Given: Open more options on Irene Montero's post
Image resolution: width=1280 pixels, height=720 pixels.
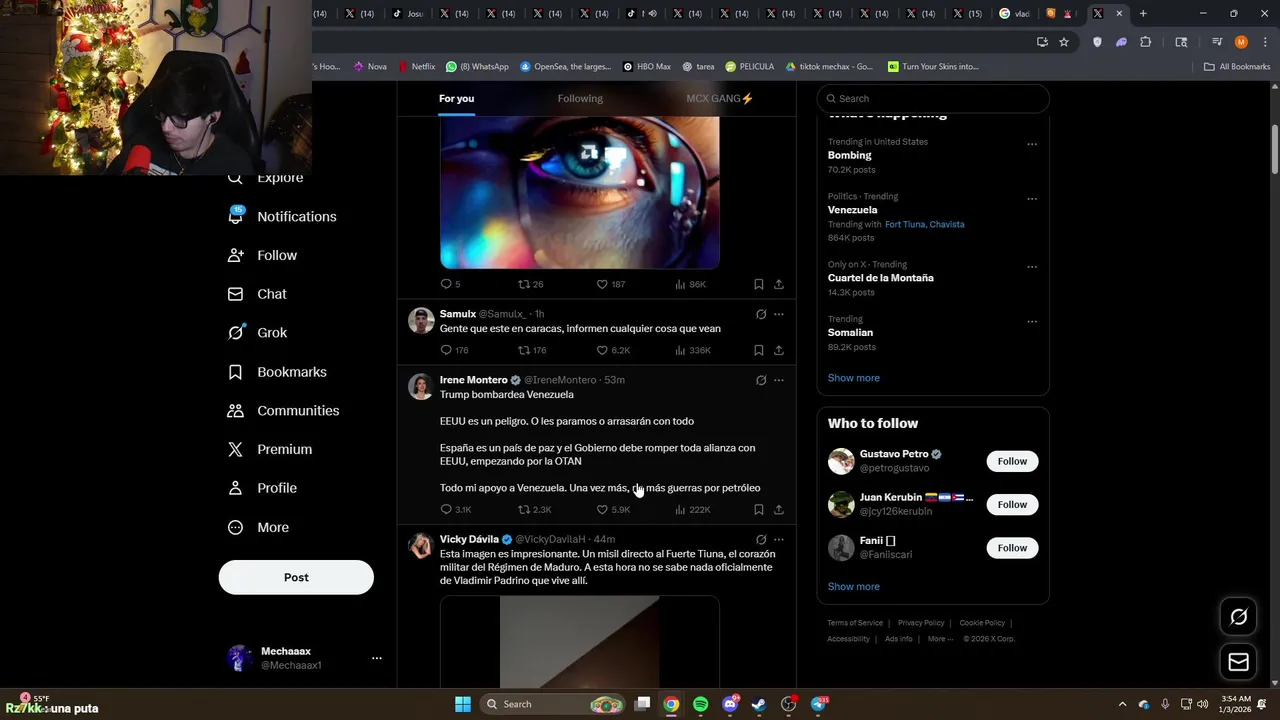Looking at the screenshot, I should pyautogui.click(x=779, y=380).
